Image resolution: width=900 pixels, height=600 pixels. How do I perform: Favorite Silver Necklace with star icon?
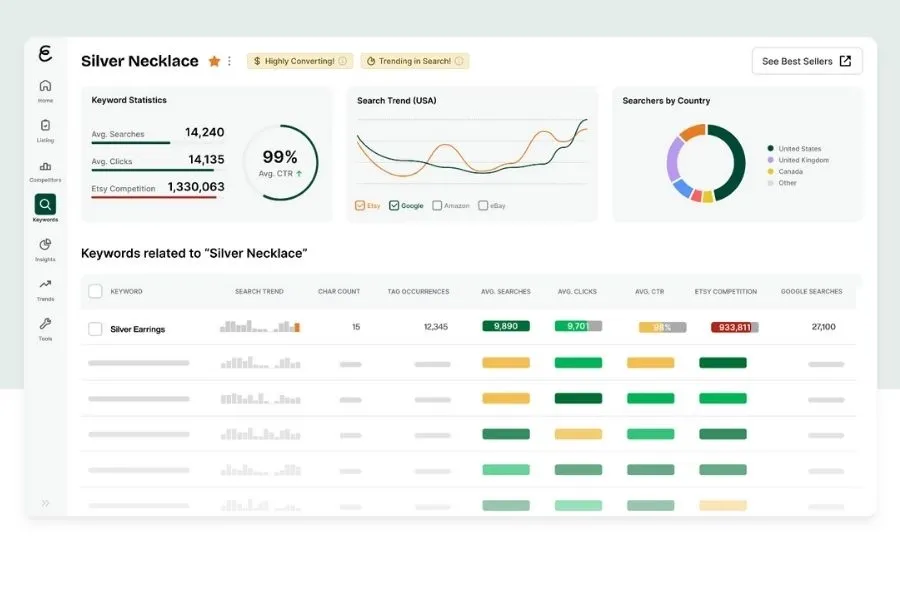(214, 61)
